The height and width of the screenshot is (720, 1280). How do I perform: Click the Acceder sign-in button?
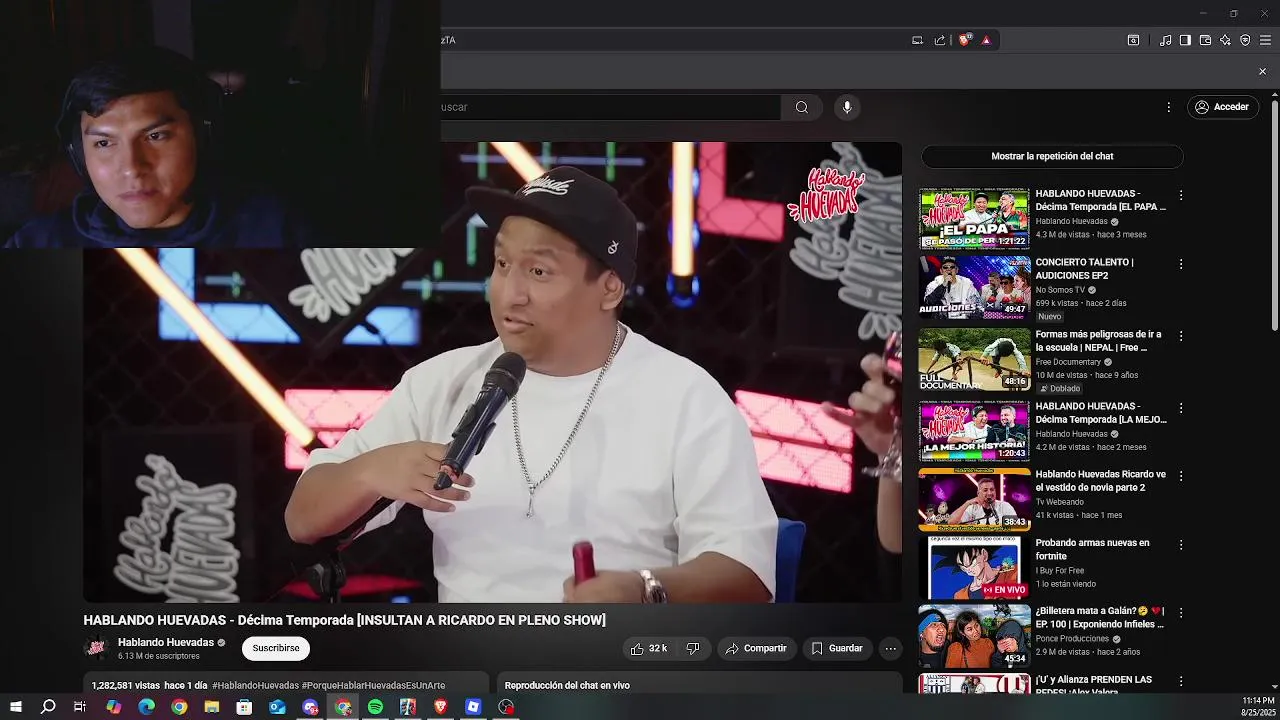pyautogui.click(x=1221, y=107)
